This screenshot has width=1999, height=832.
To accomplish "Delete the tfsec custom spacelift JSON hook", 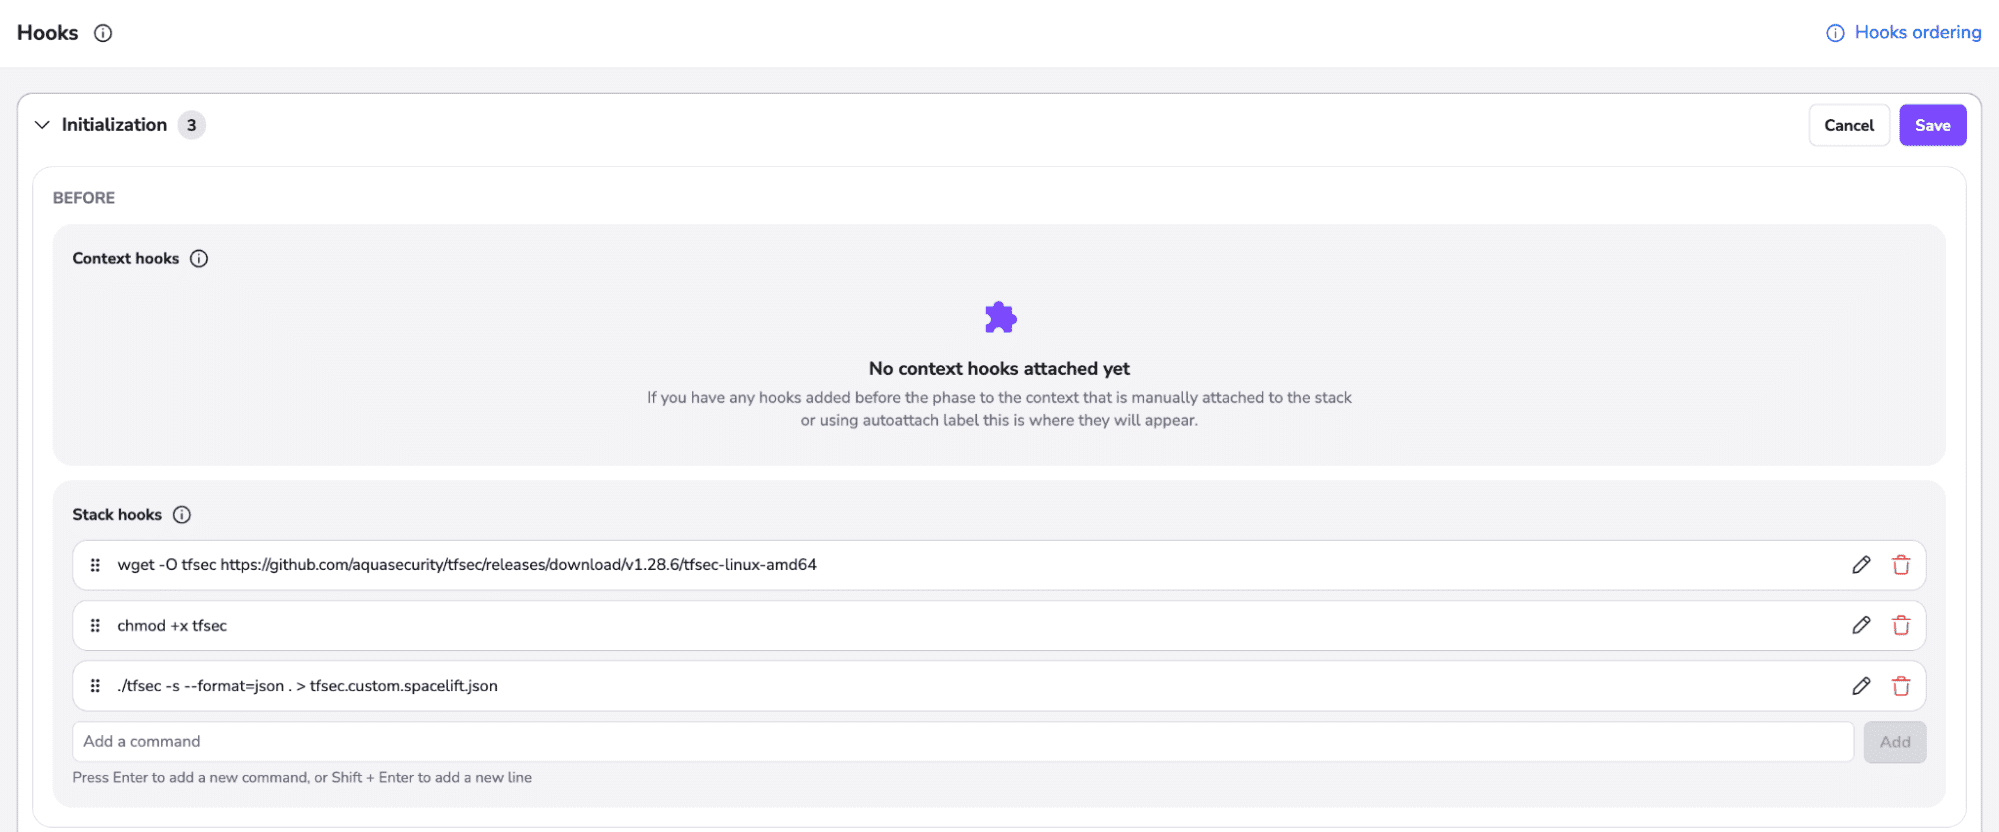I will (1901, 686).
